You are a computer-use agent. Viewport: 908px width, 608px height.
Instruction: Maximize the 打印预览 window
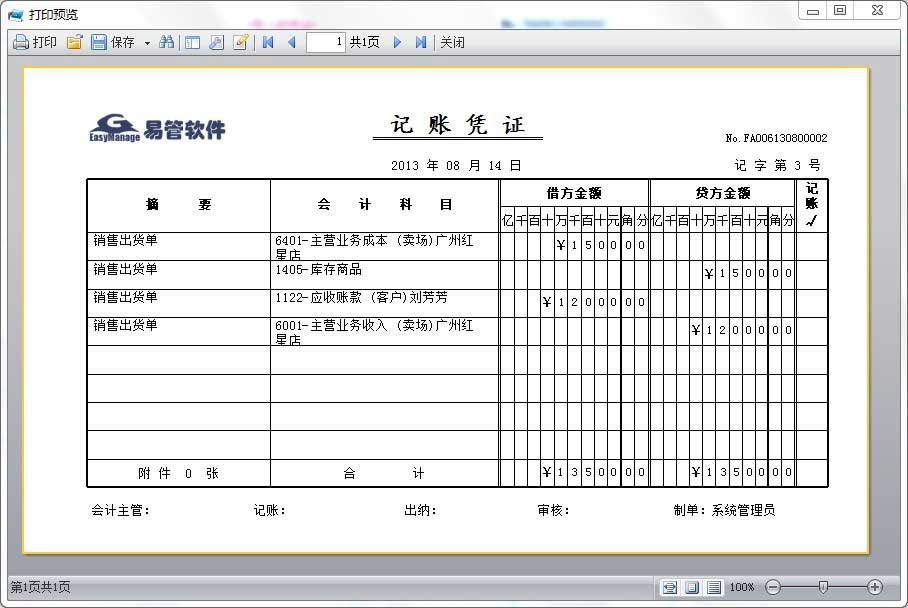[840, 10]
